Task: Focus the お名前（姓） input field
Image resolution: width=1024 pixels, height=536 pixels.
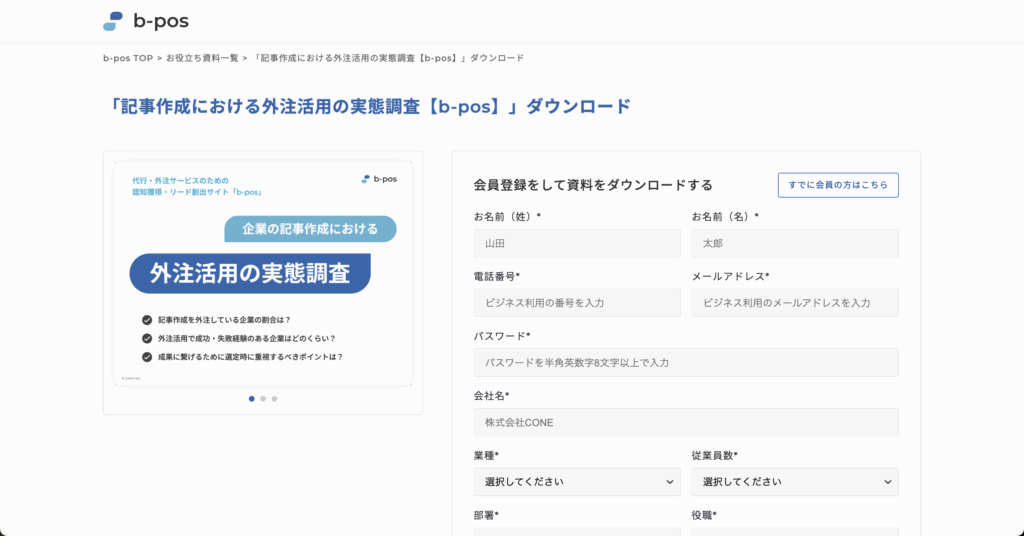Action: [x=577, y=243]
